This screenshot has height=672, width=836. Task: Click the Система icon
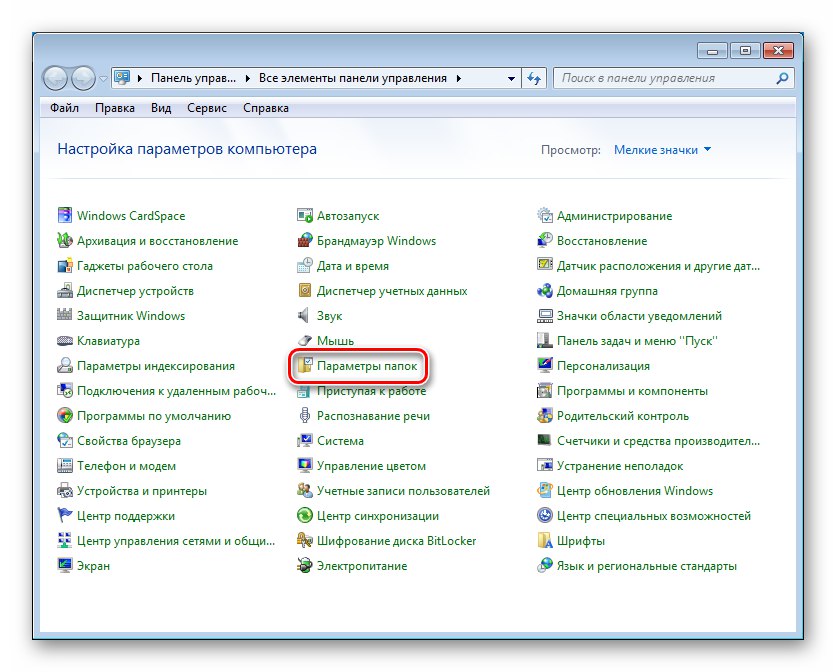pos(304,441)
